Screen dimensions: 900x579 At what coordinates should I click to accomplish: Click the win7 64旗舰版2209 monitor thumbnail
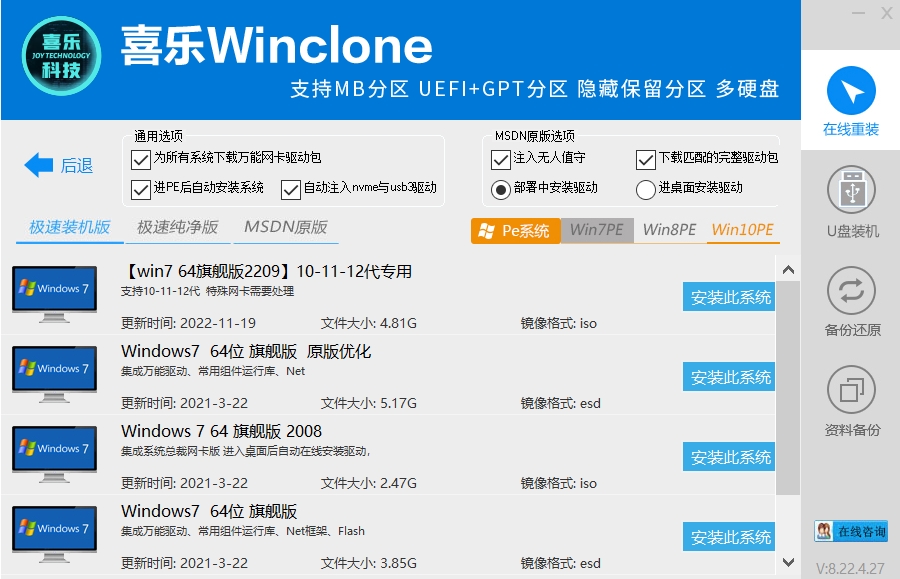point(55,294)
